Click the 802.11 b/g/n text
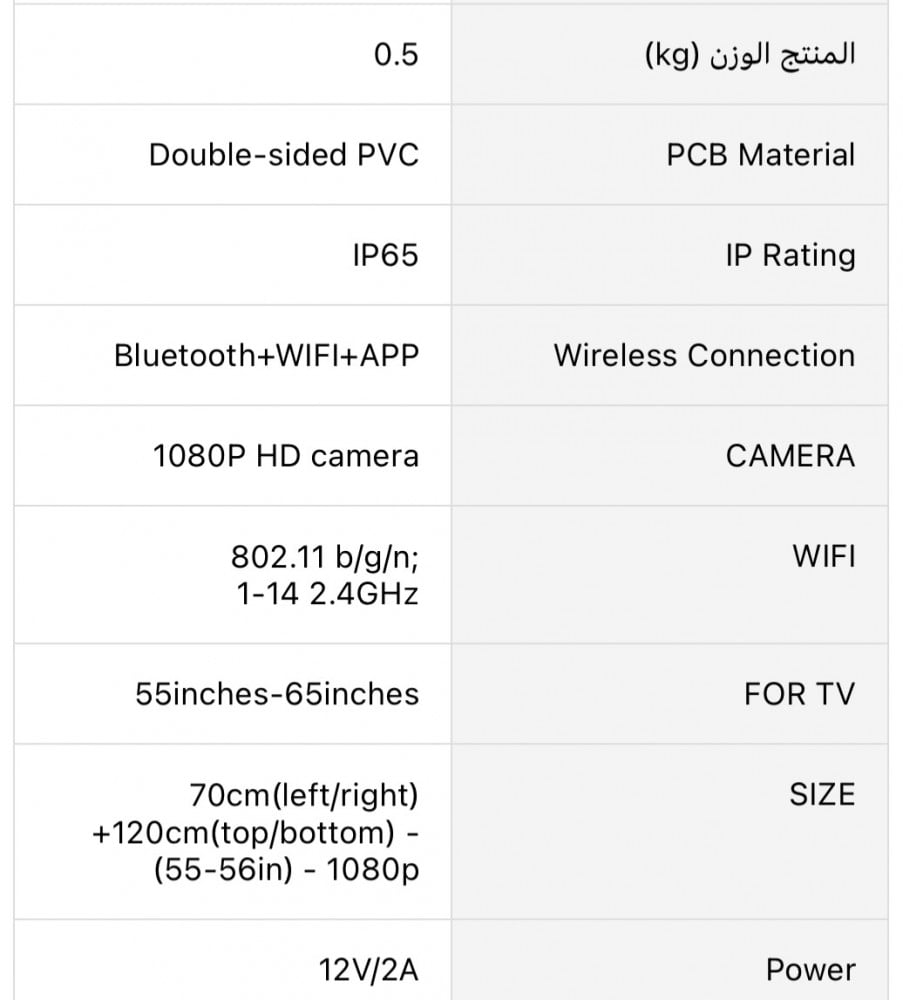This screenshot has height=1000, width=903. [x=324, y=556]
